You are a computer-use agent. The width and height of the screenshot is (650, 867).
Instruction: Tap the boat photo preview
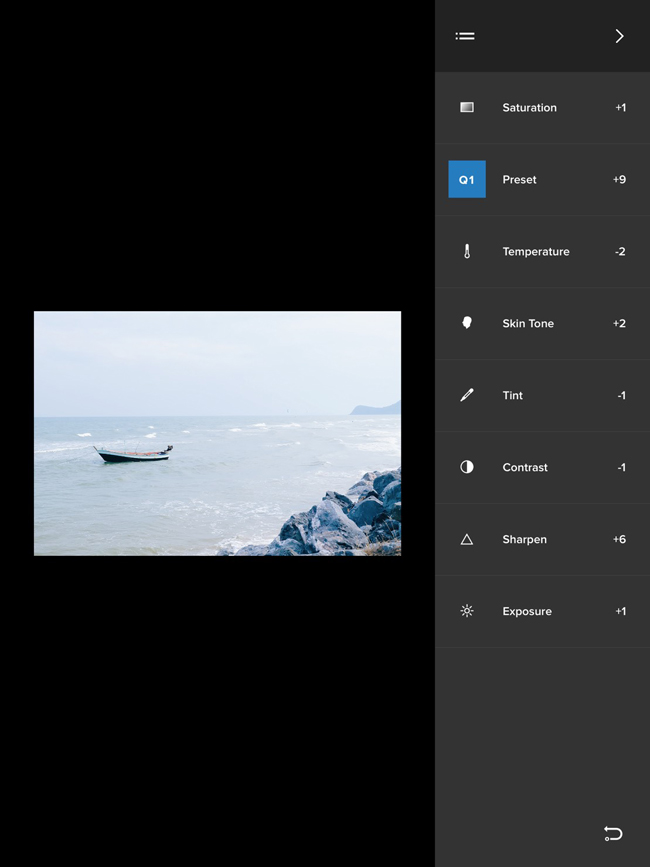tap(217, 433)
